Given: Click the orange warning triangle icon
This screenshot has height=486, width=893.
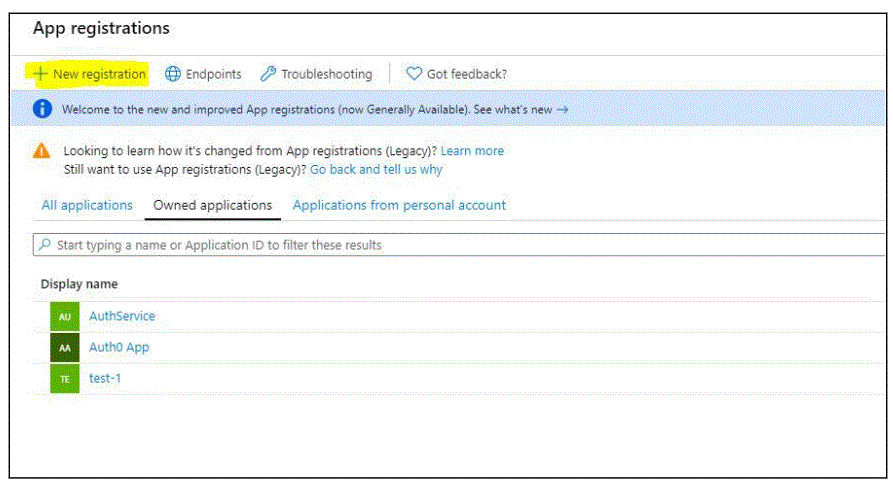Looking at the screenshot, I should 42,151.
